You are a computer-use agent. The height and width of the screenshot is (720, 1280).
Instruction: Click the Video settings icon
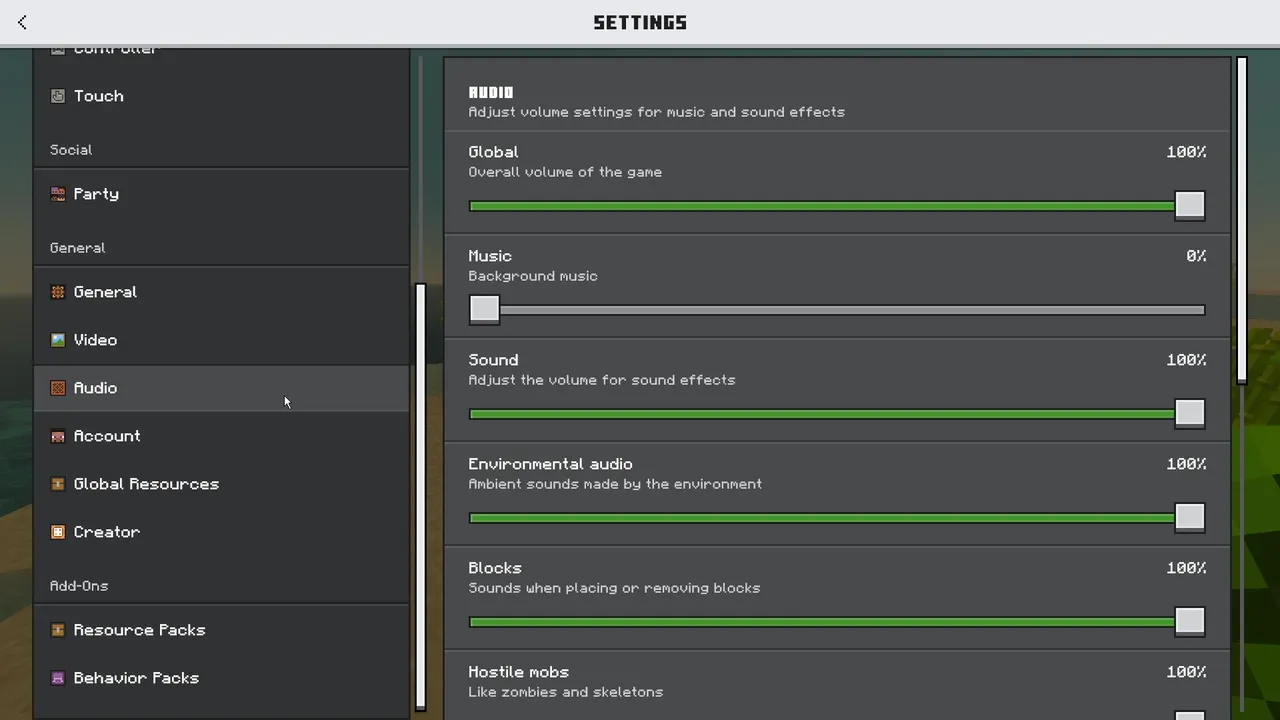(58, 340)
